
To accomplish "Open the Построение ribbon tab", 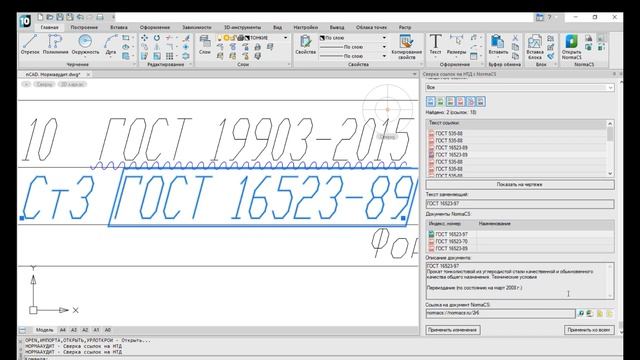I will [84, 27].
